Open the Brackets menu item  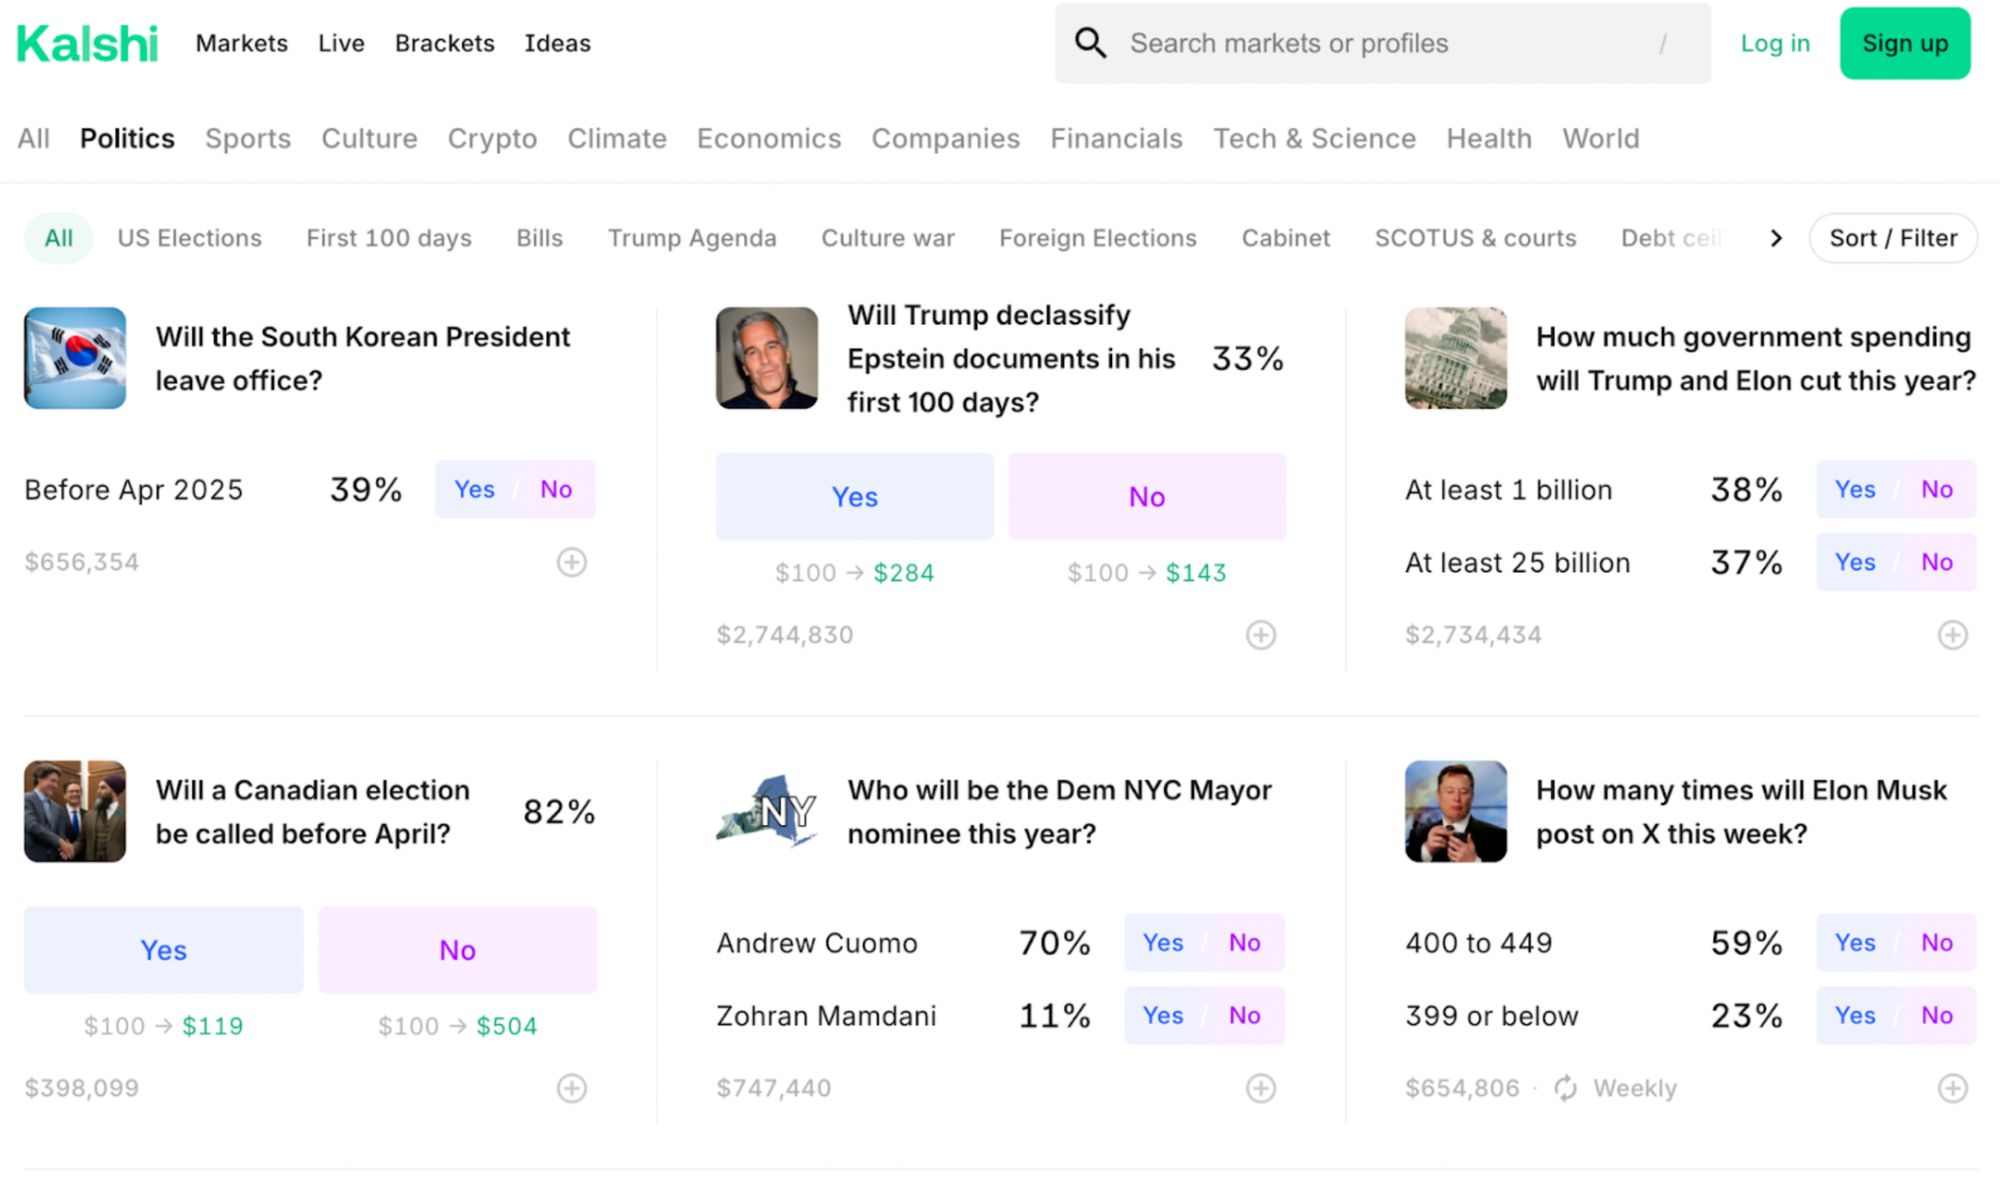(444, 43)
